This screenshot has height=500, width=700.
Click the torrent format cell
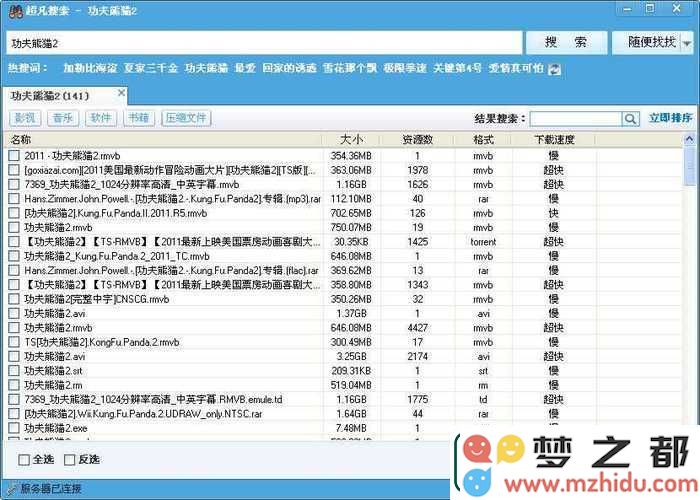tap(483, 242)
